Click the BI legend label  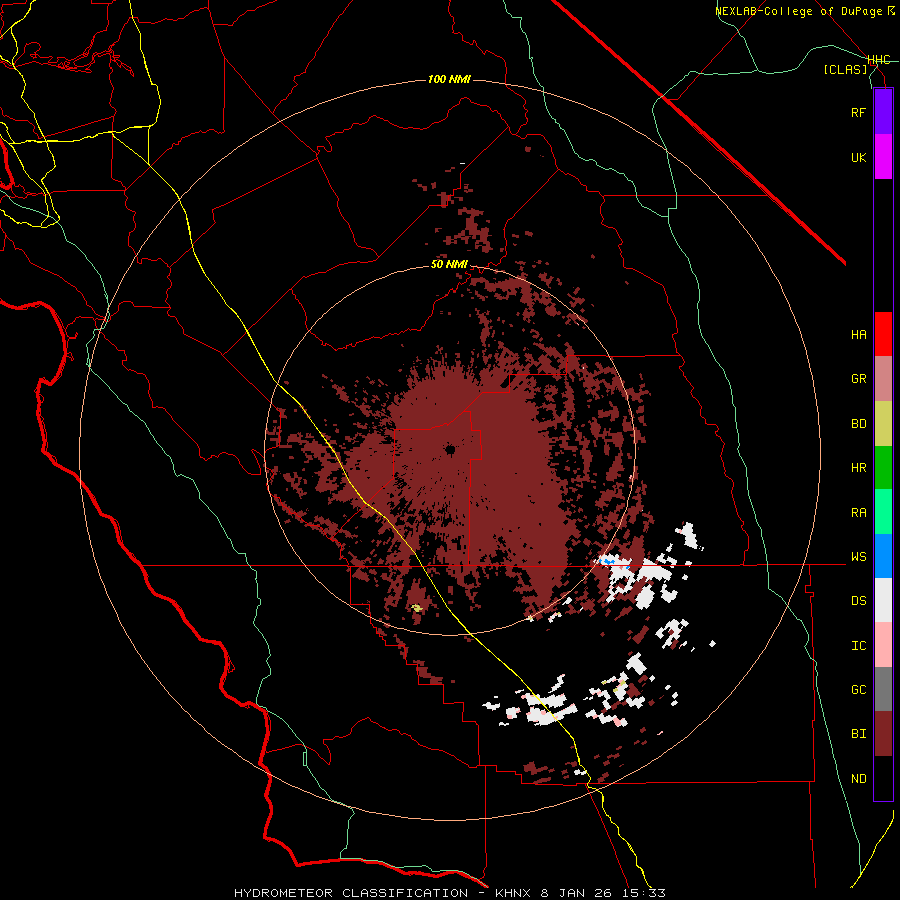tap(858, 734)
